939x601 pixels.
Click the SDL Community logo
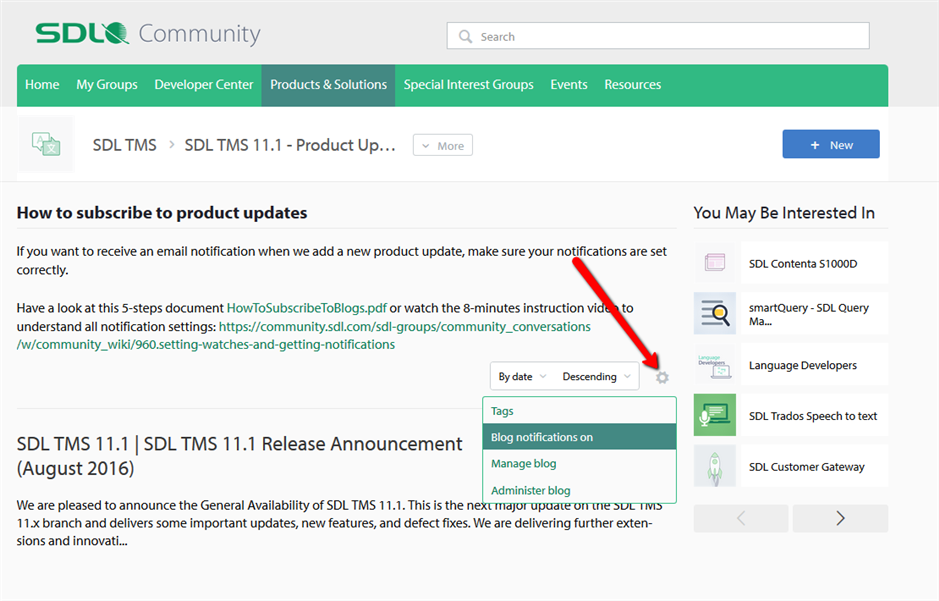pos(148,34)
